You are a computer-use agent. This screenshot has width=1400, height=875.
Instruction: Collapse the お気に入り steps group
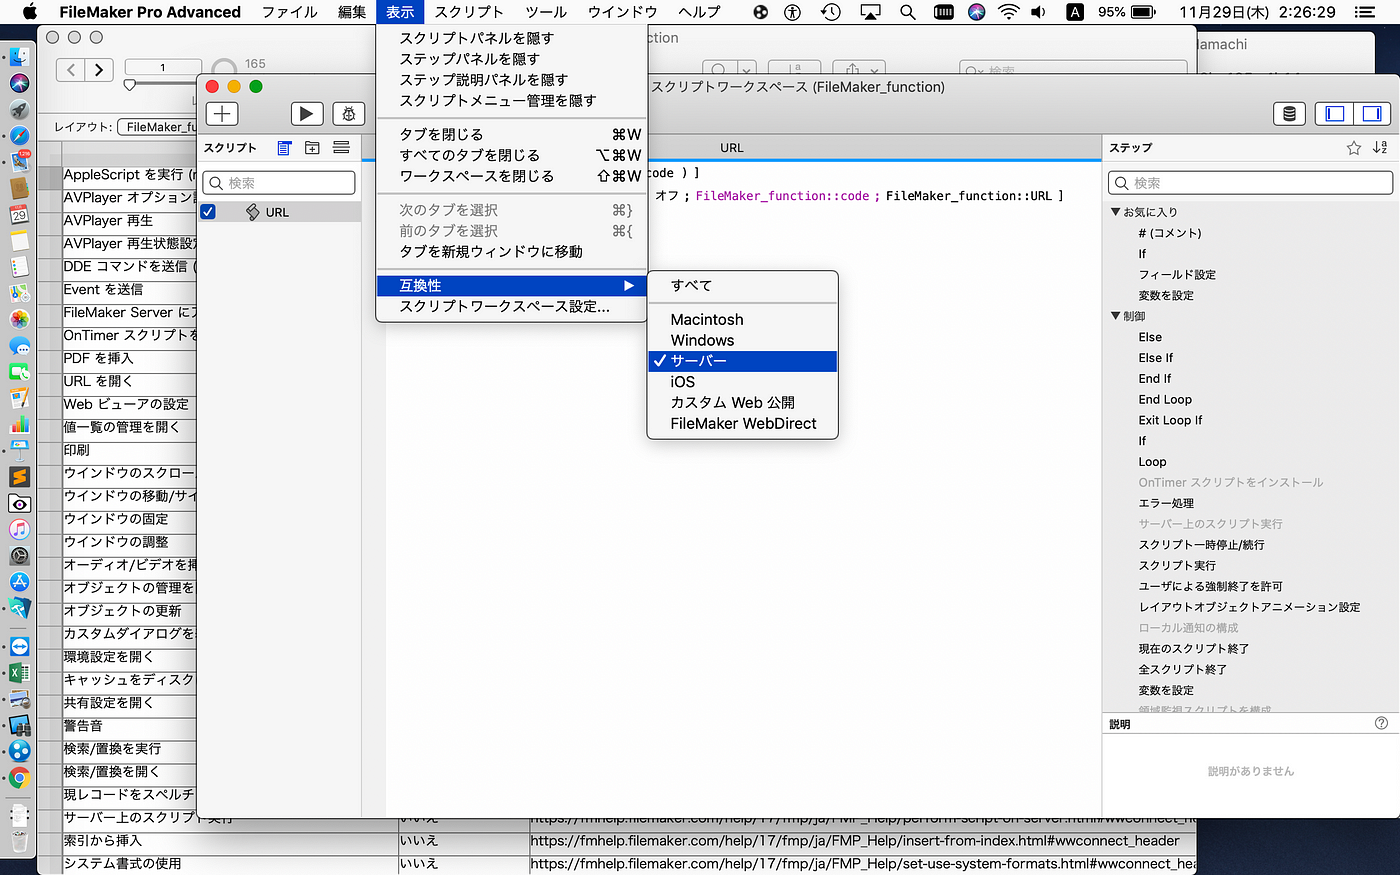pyautogui.click(x=1116, y=212)
